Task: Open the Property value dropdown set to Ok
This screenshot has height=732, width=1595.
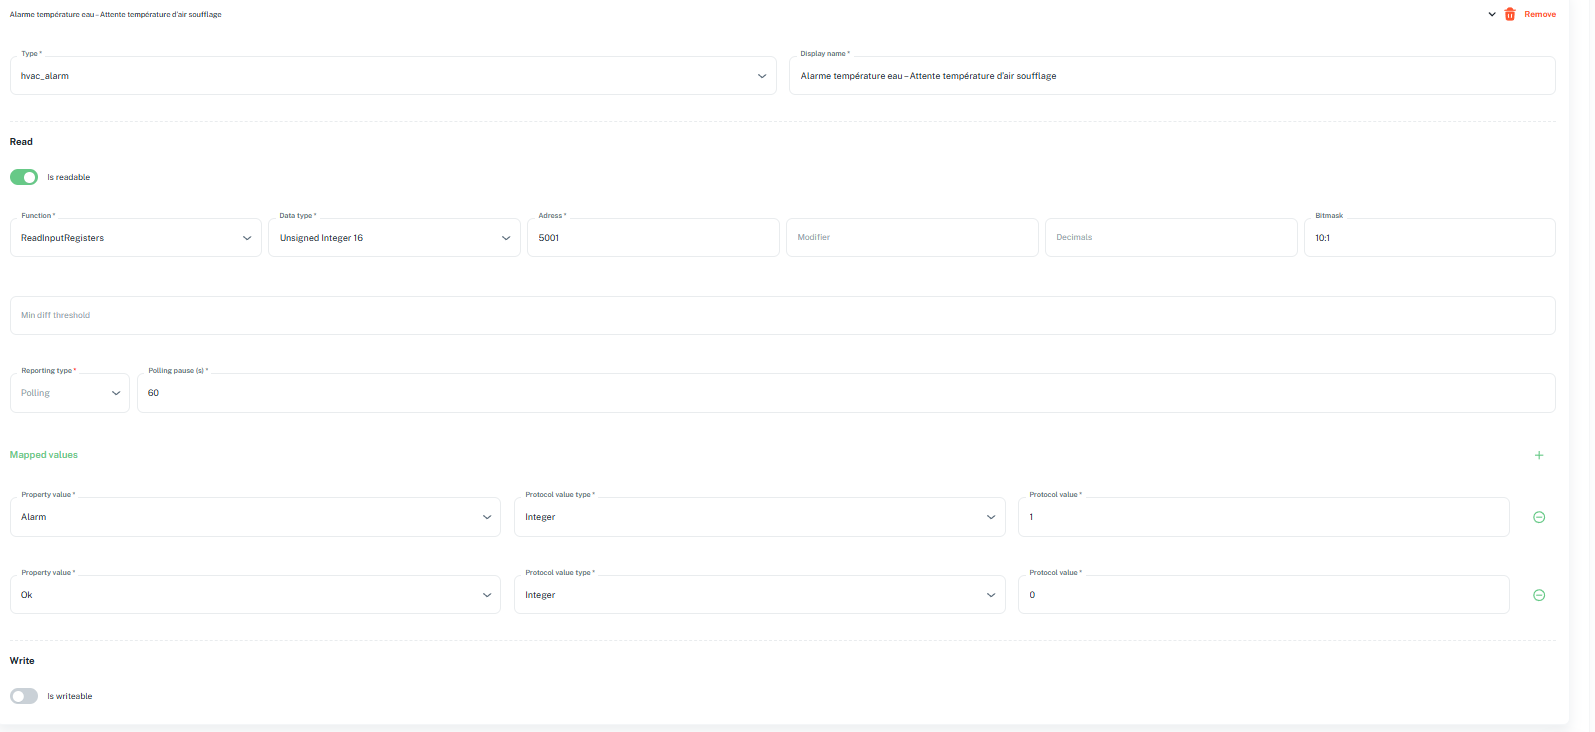Action: click(x=255, y=595)
